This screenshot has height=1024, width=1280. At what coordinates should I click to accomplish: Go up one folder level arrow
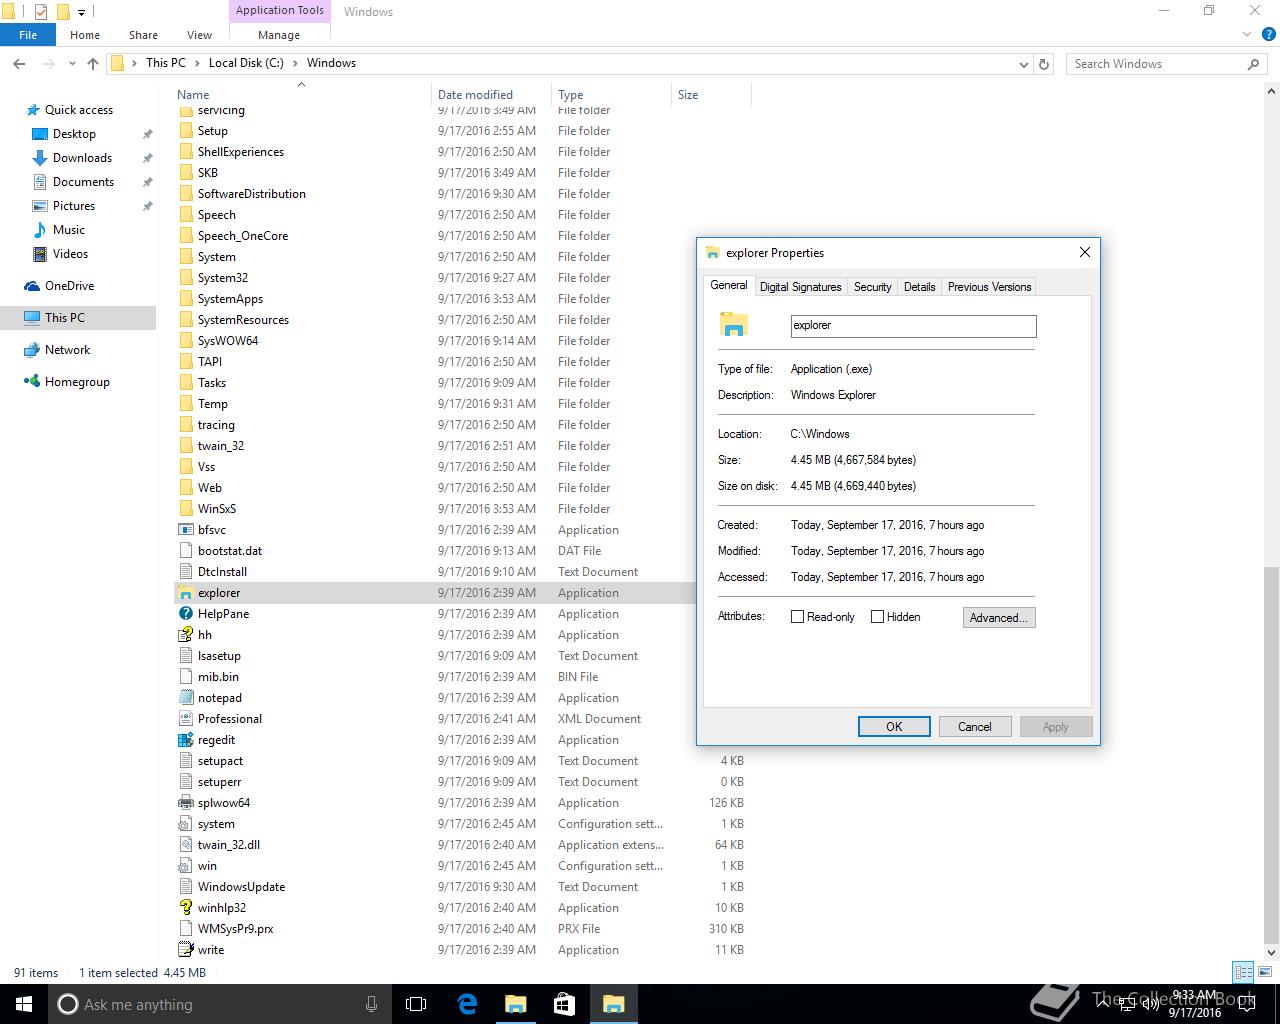[93, 64]
